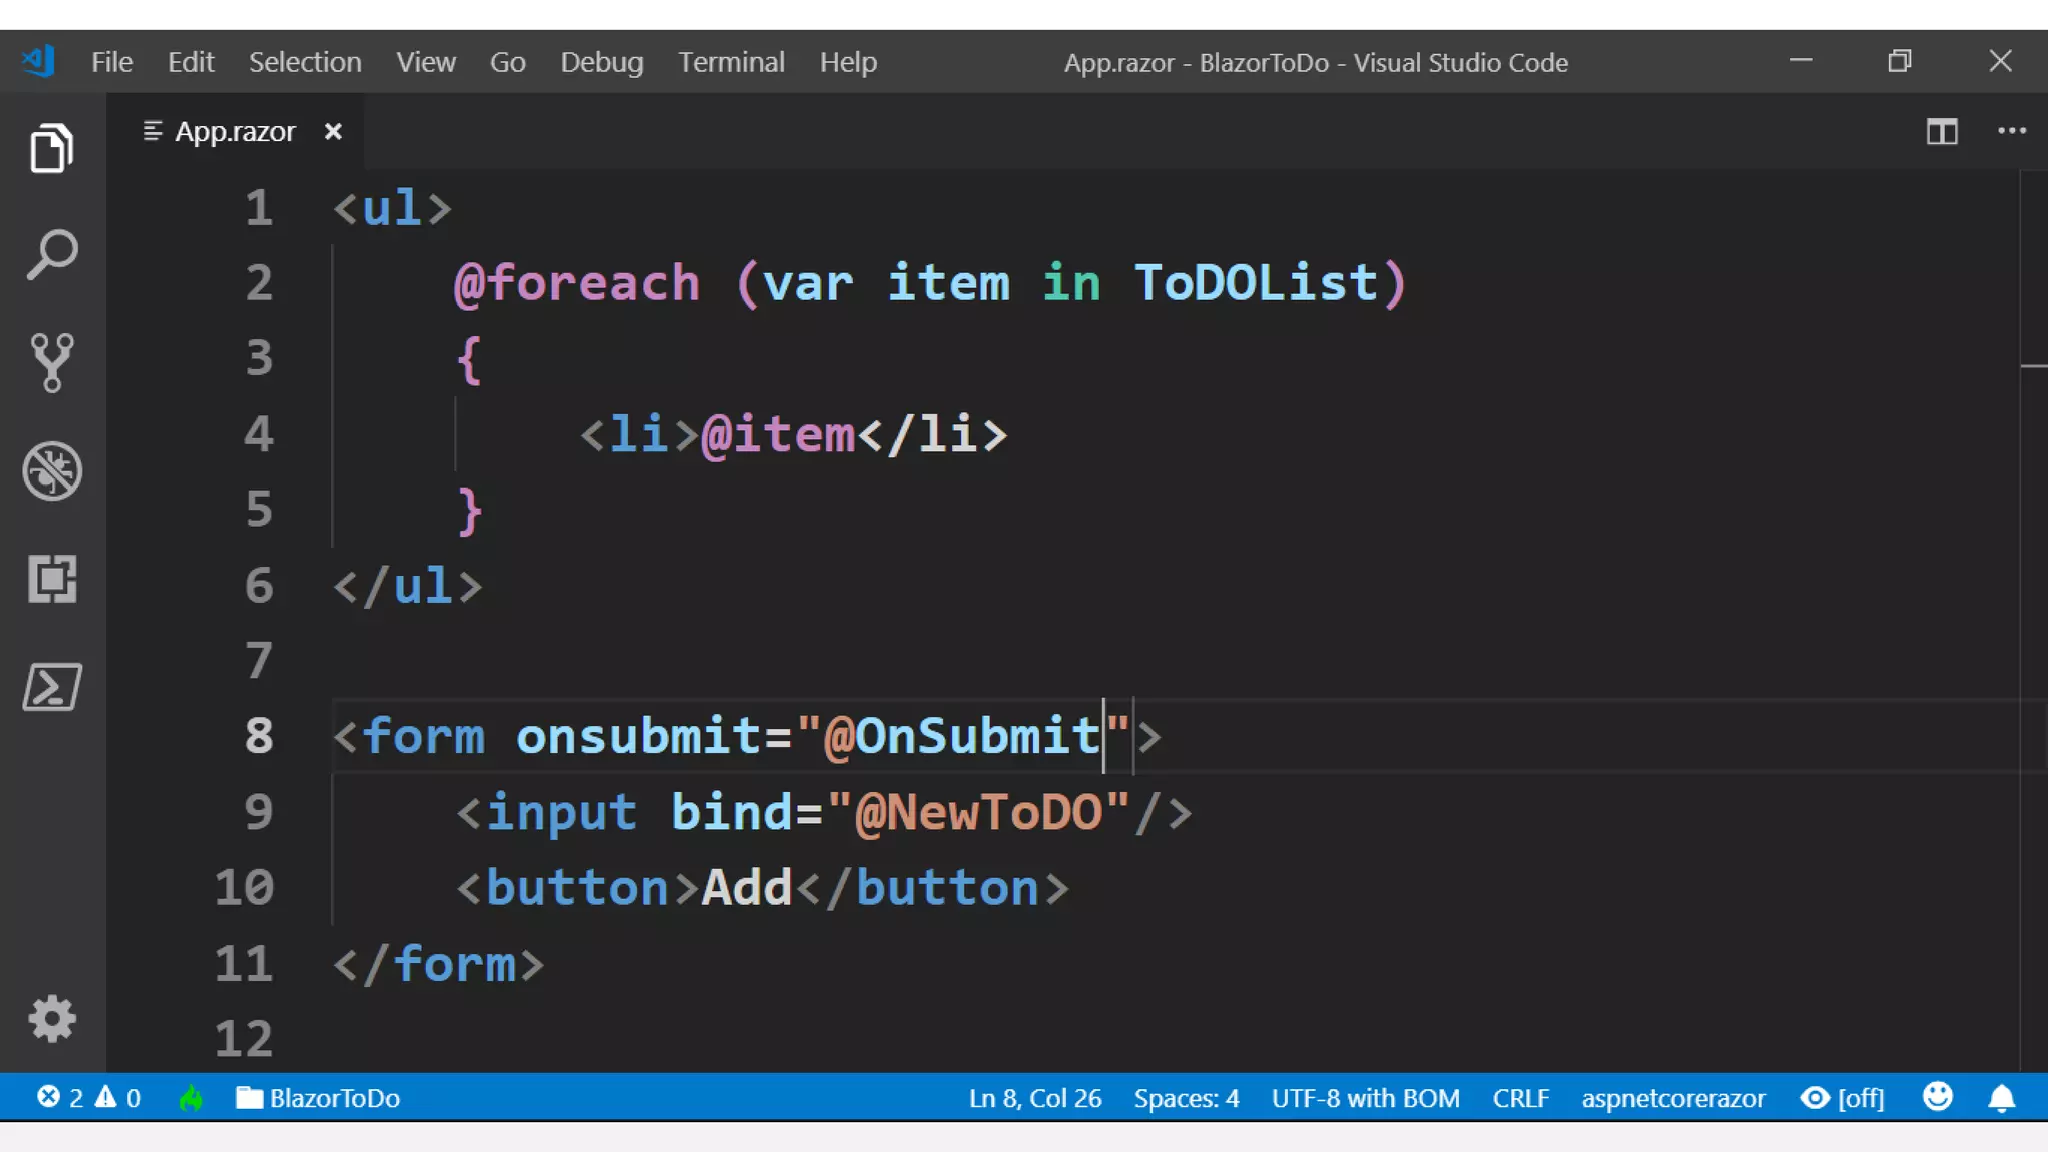
Task: Close the App.razor tab
Action: pos(333,131)
